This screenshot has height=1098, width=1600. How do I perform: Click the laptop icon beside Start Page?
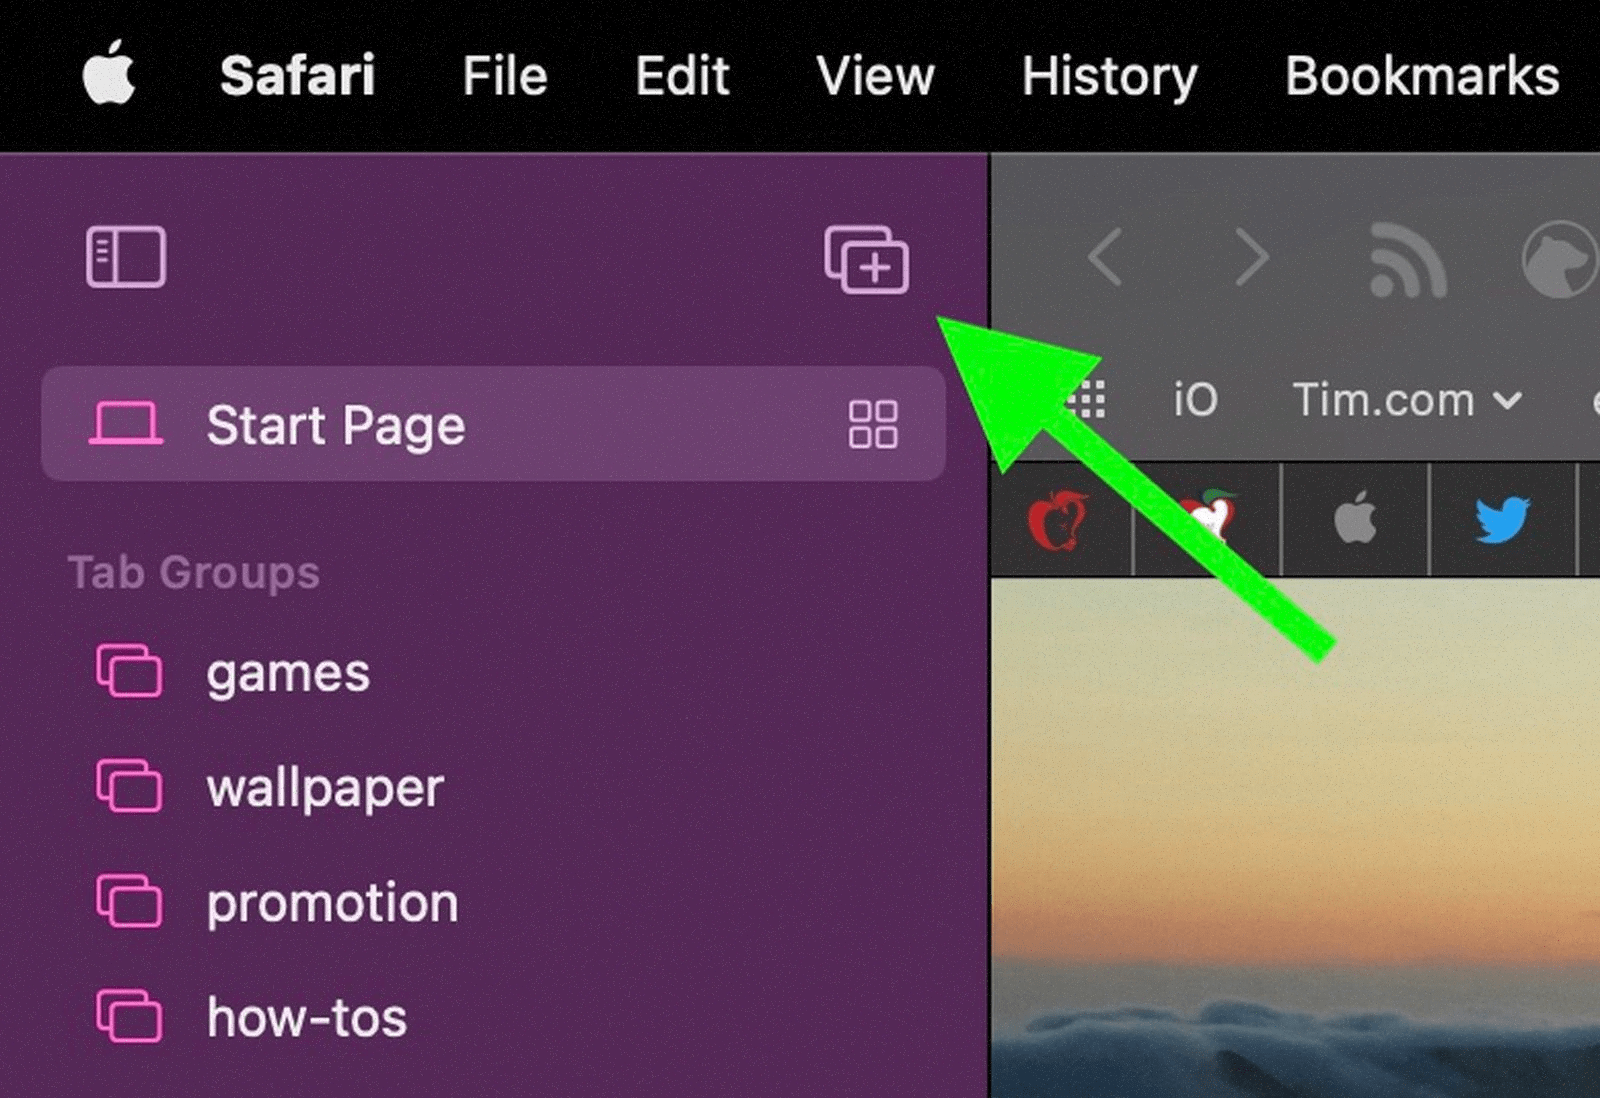tap(128, 424)
